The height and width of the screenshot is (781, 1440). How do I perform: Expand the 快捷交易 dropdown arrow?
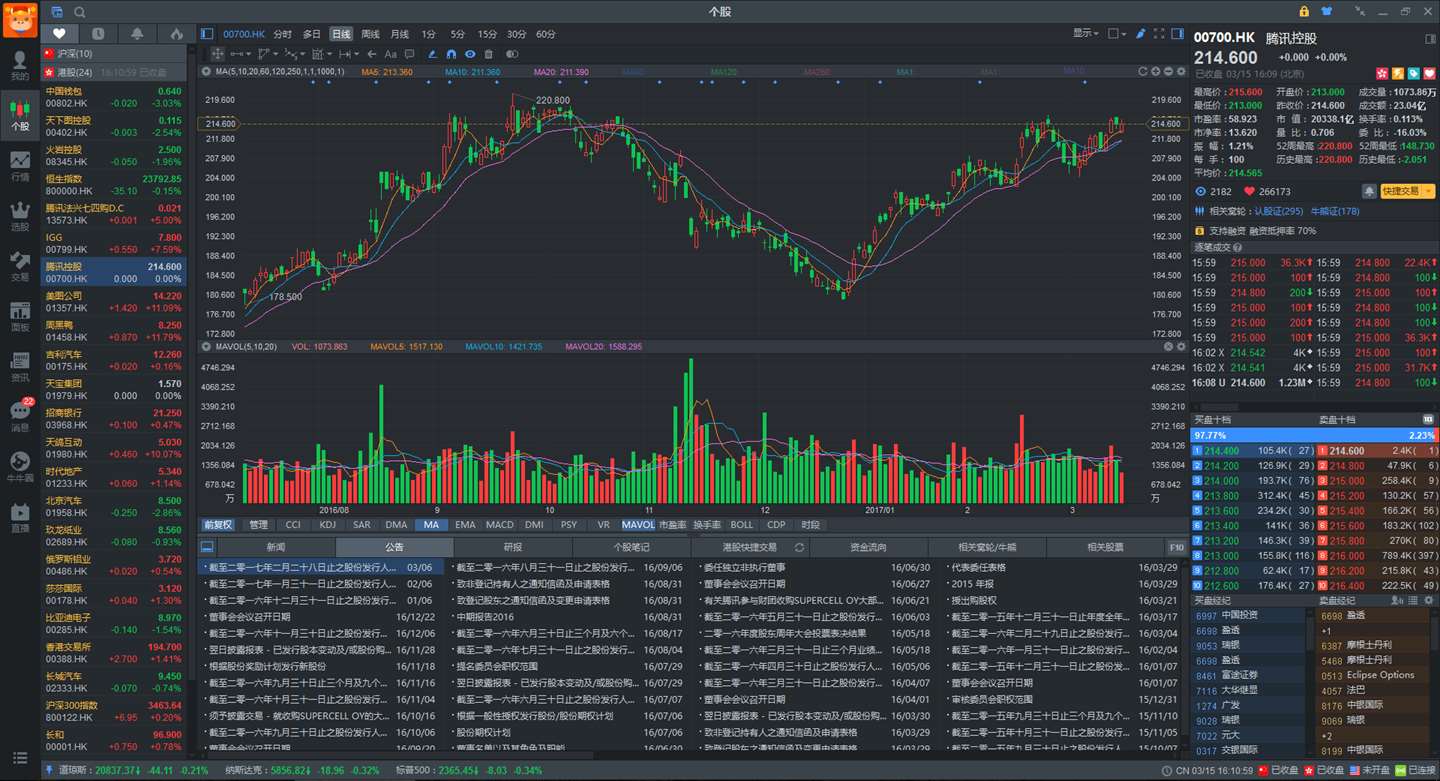coord(1429,191)
